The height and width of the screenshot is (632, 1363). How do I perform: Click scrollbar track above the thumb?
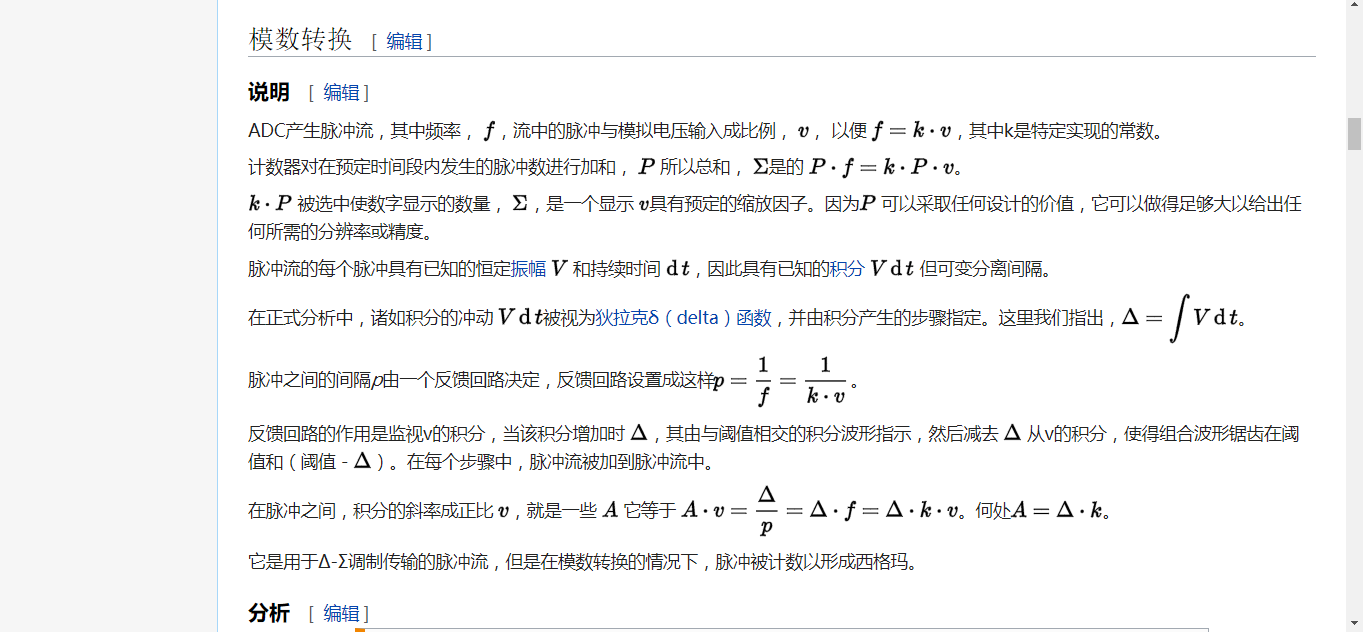click(x=1354, y=60)
